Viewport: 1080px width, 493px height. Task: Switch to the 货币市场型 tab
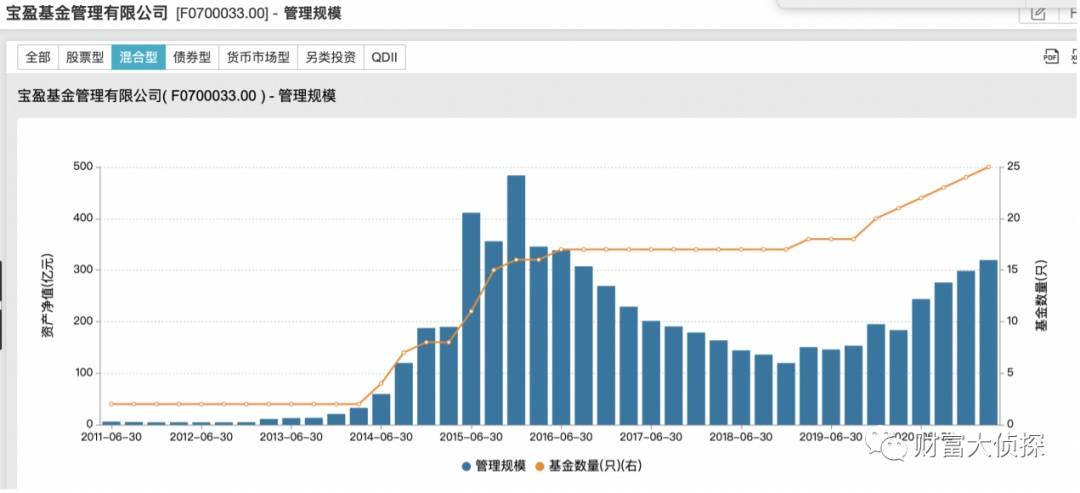point(258,57)
